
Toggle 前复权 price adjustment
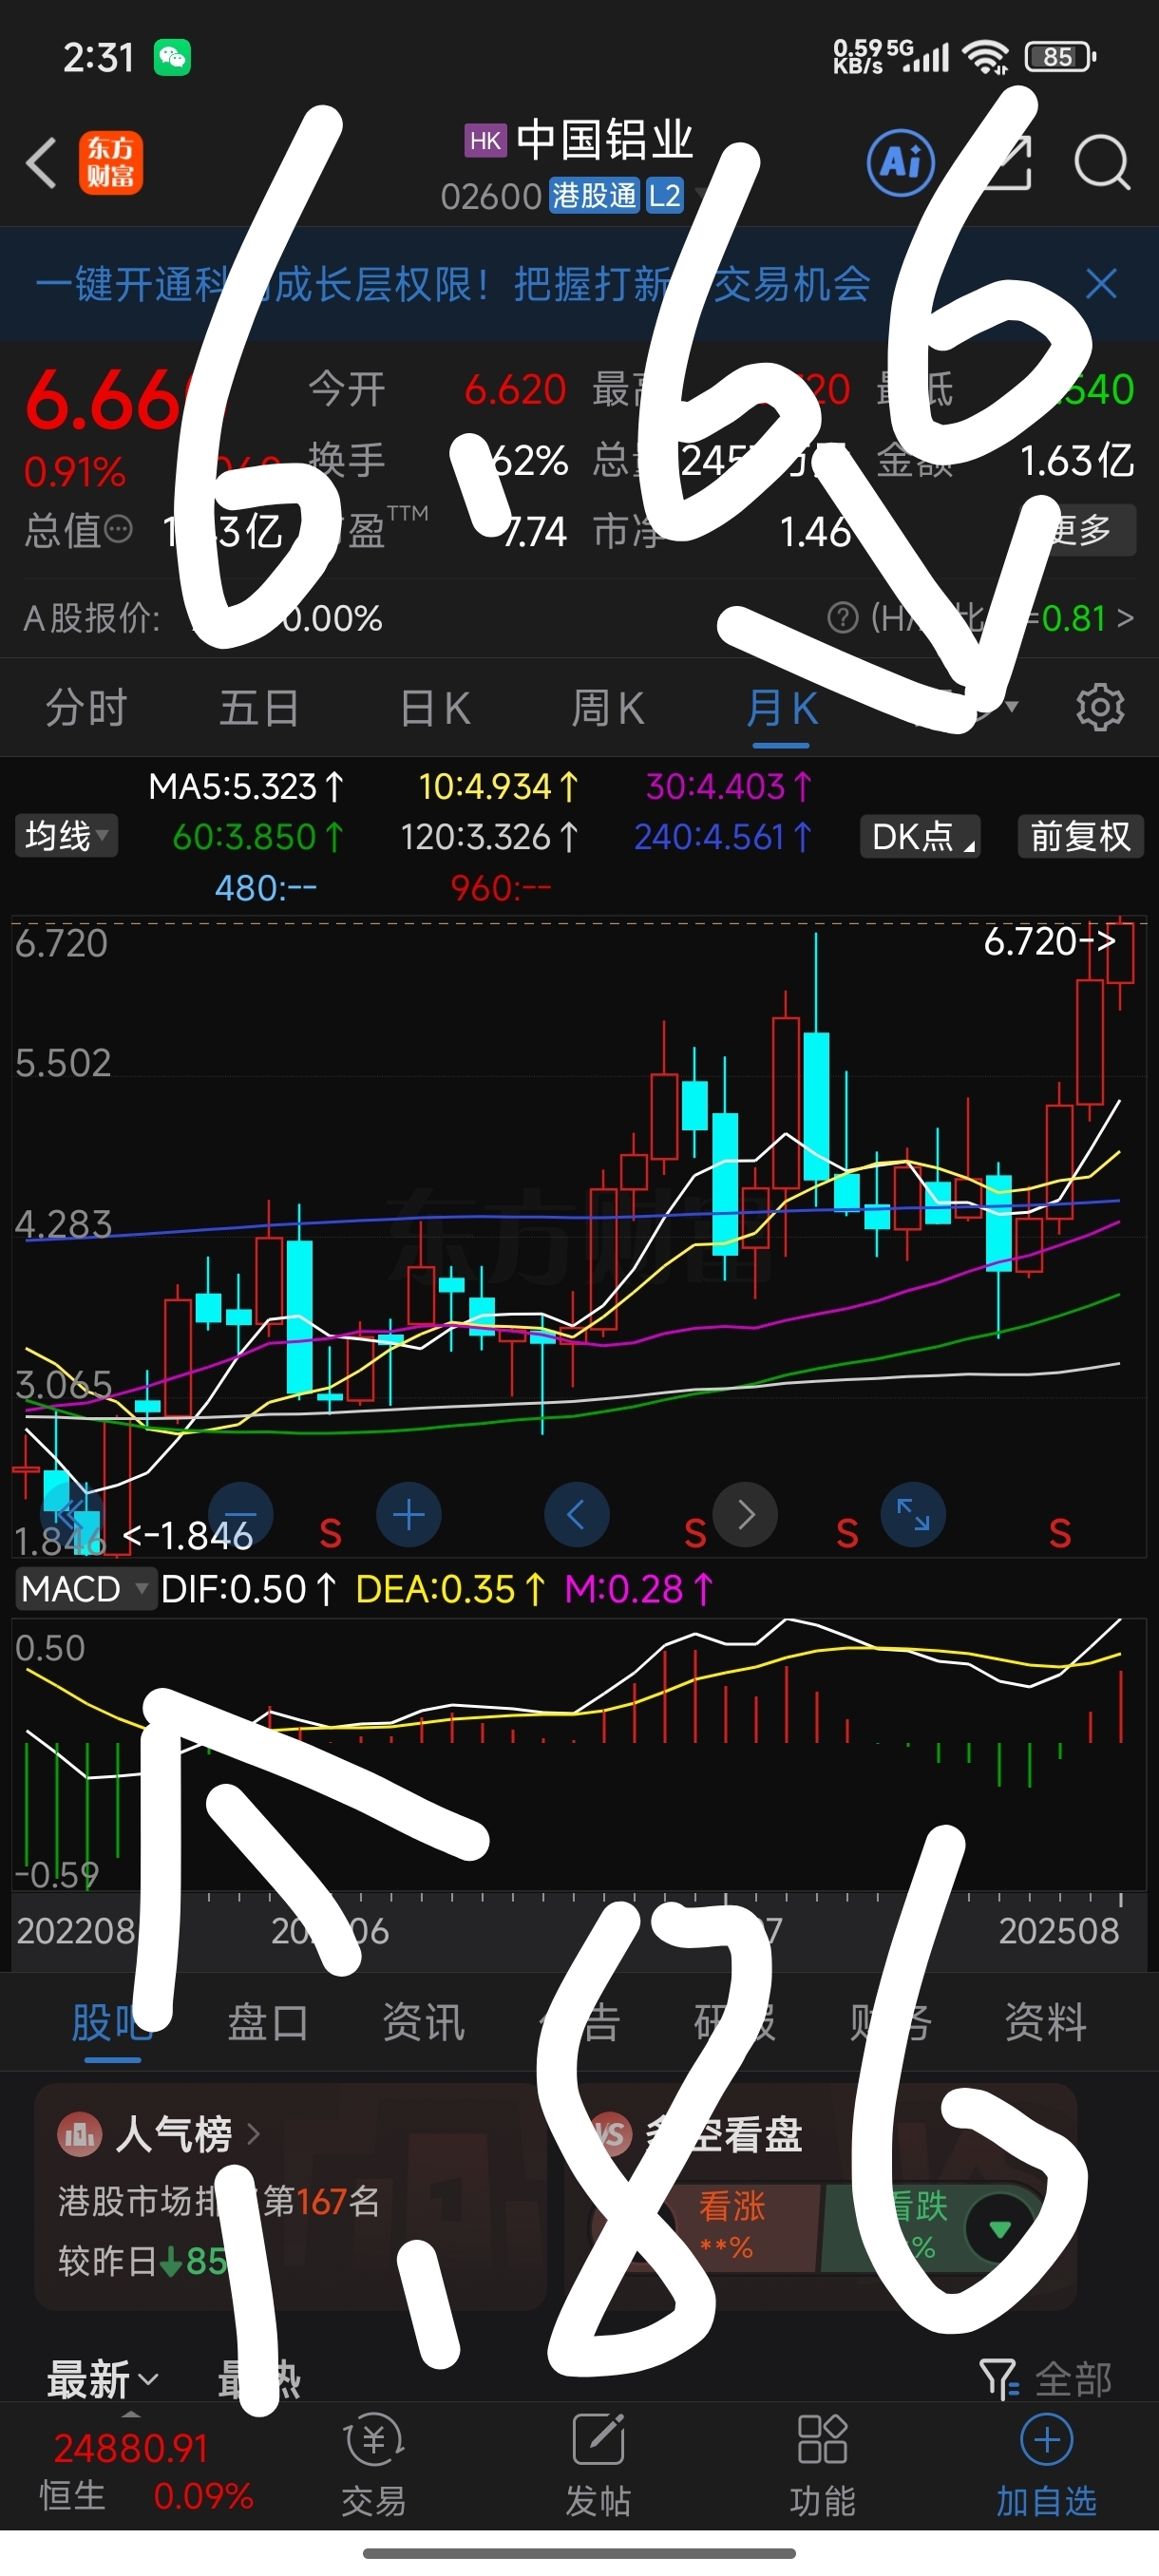pyautogui.click(x=1080, y=836)
